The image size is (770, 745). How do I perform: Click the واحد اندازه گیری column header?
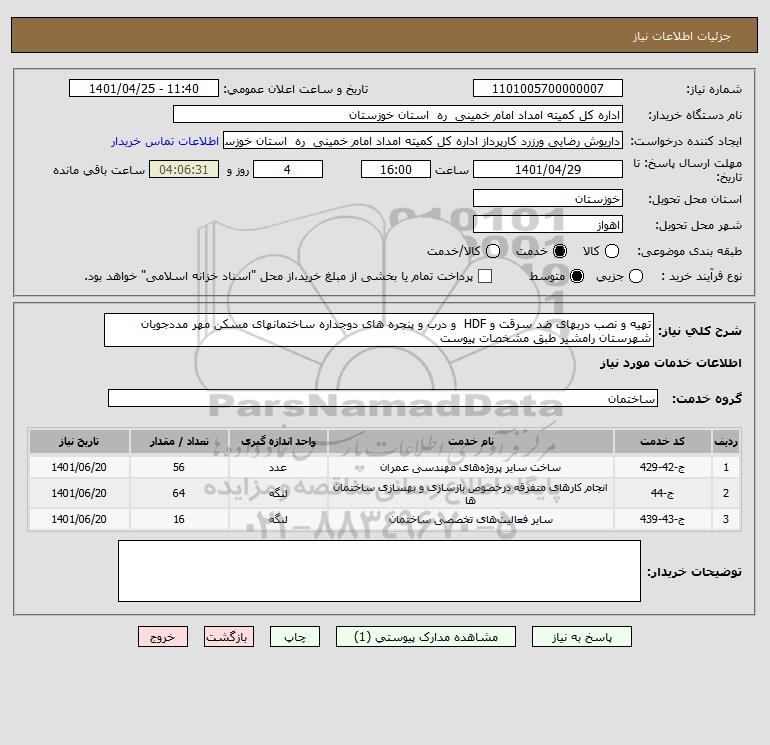(x=278, y=441)
